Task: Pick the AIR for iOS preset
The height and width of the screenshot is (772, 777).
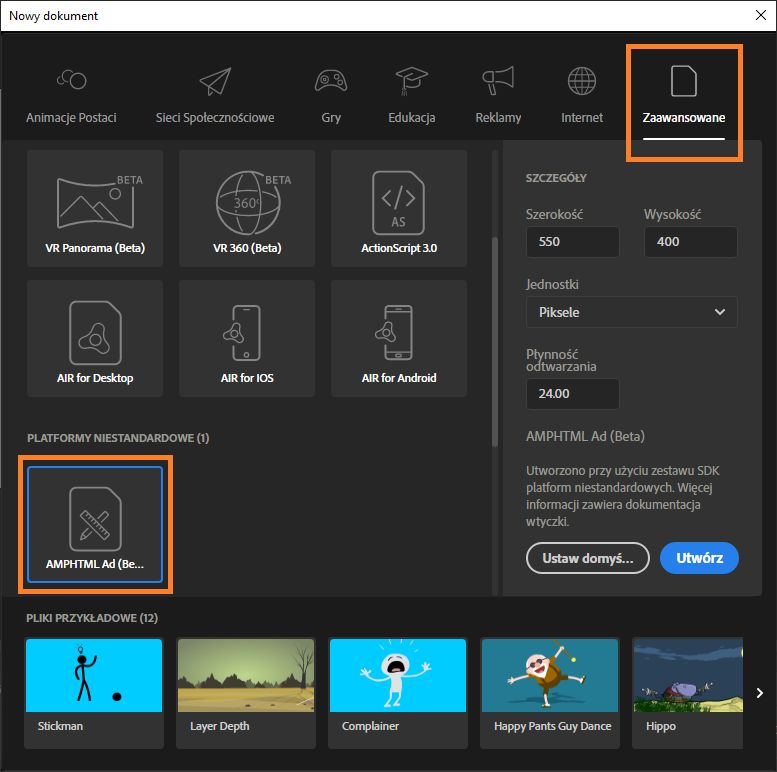Action: click(x=247, y=338)
